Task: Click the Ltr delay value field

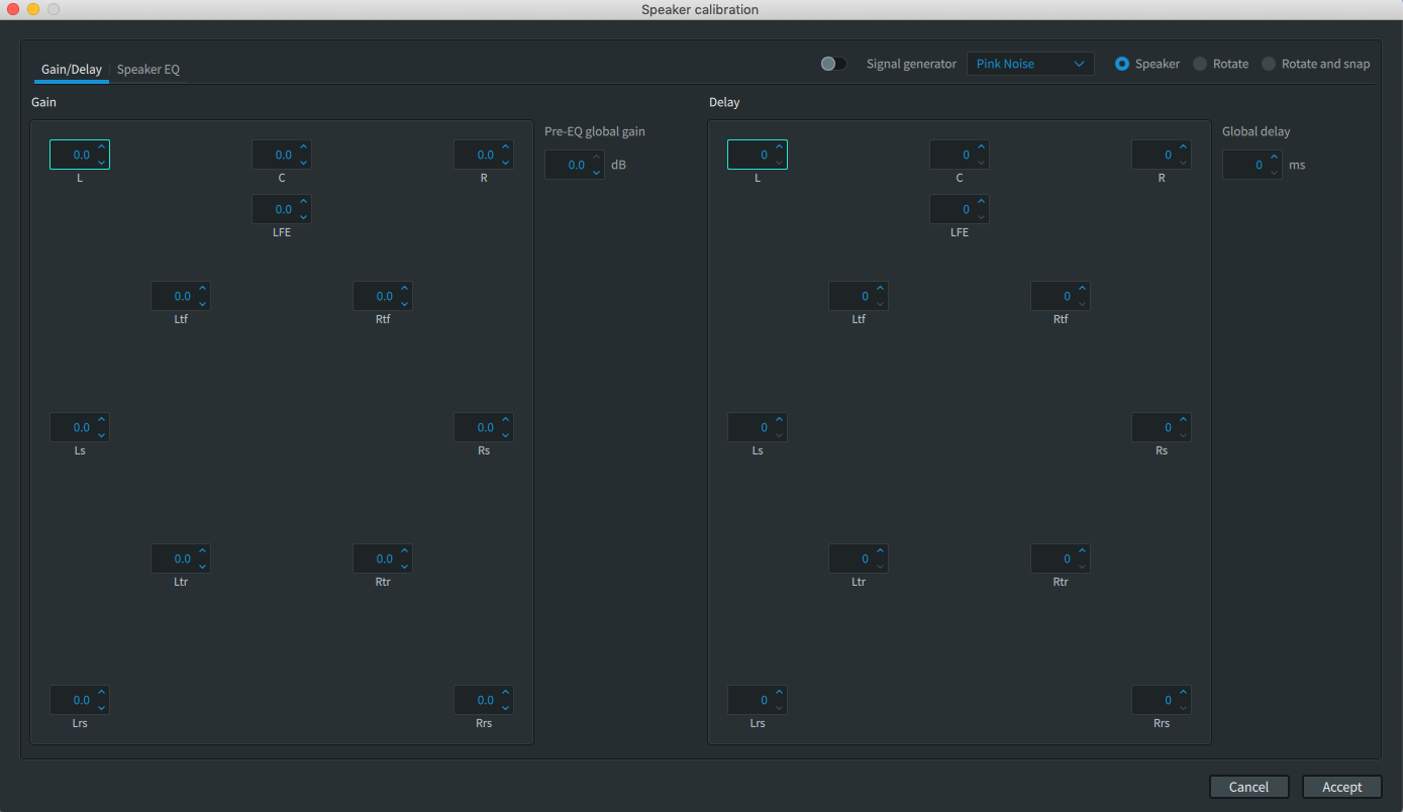Action: click(850, 559)
